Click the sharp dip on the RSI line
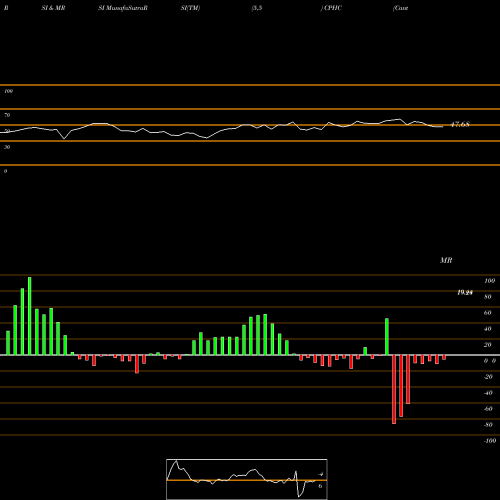Screen dimensions: 500x500 coord(64,138)
